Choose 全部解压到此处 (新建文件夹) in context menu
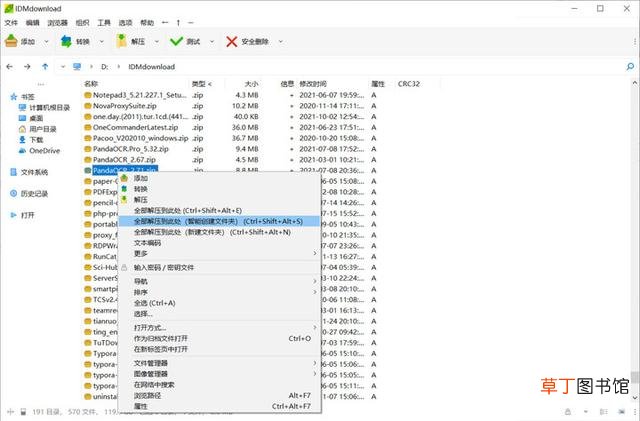 point(219,232)
